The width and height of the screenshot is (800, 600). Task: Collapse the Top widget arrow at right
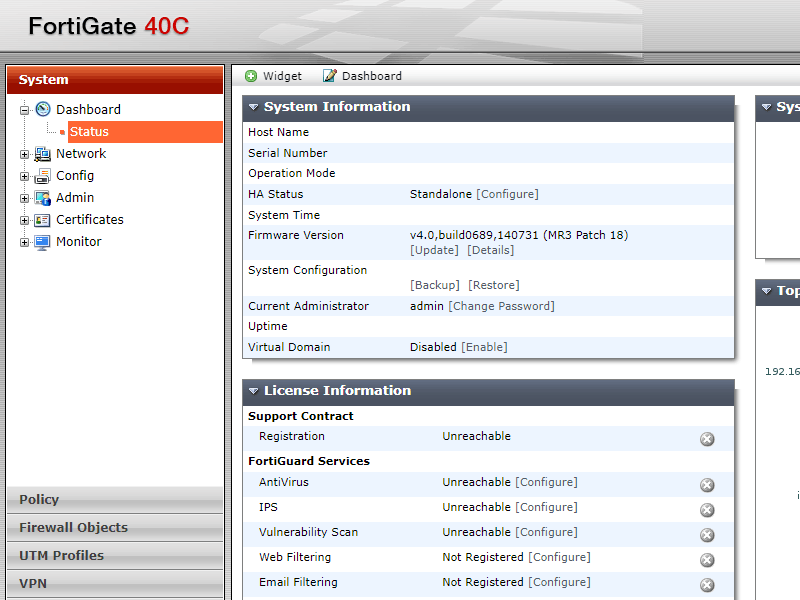pos(766,291)
